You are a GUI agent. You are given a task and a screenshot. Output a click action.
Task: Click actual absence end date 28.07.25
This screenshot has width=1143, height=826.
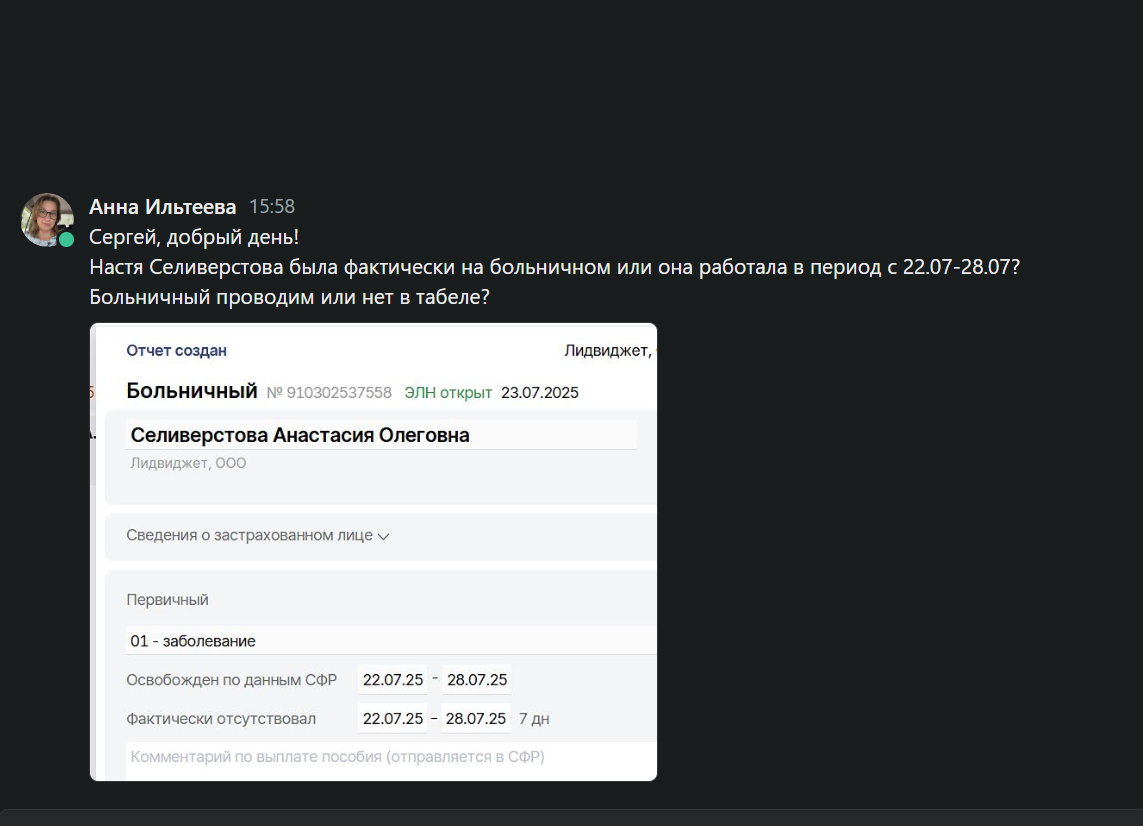point(475,718)
